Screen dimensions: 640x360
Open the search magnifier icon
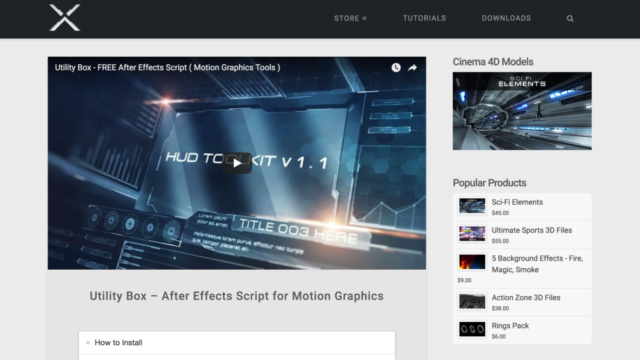(x=570, y=18)
